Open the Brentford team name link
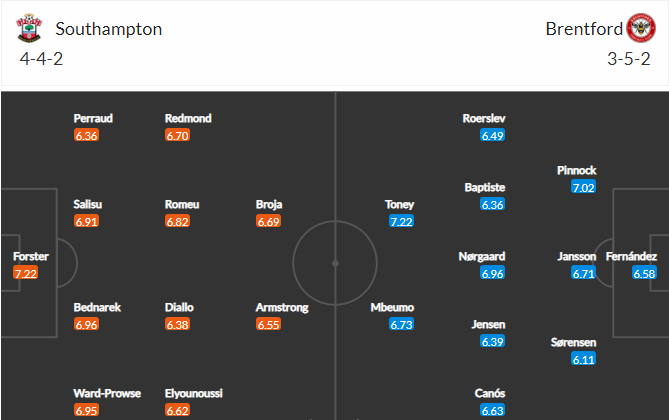Viewport: 669px width, 420px height. point(584,29)
